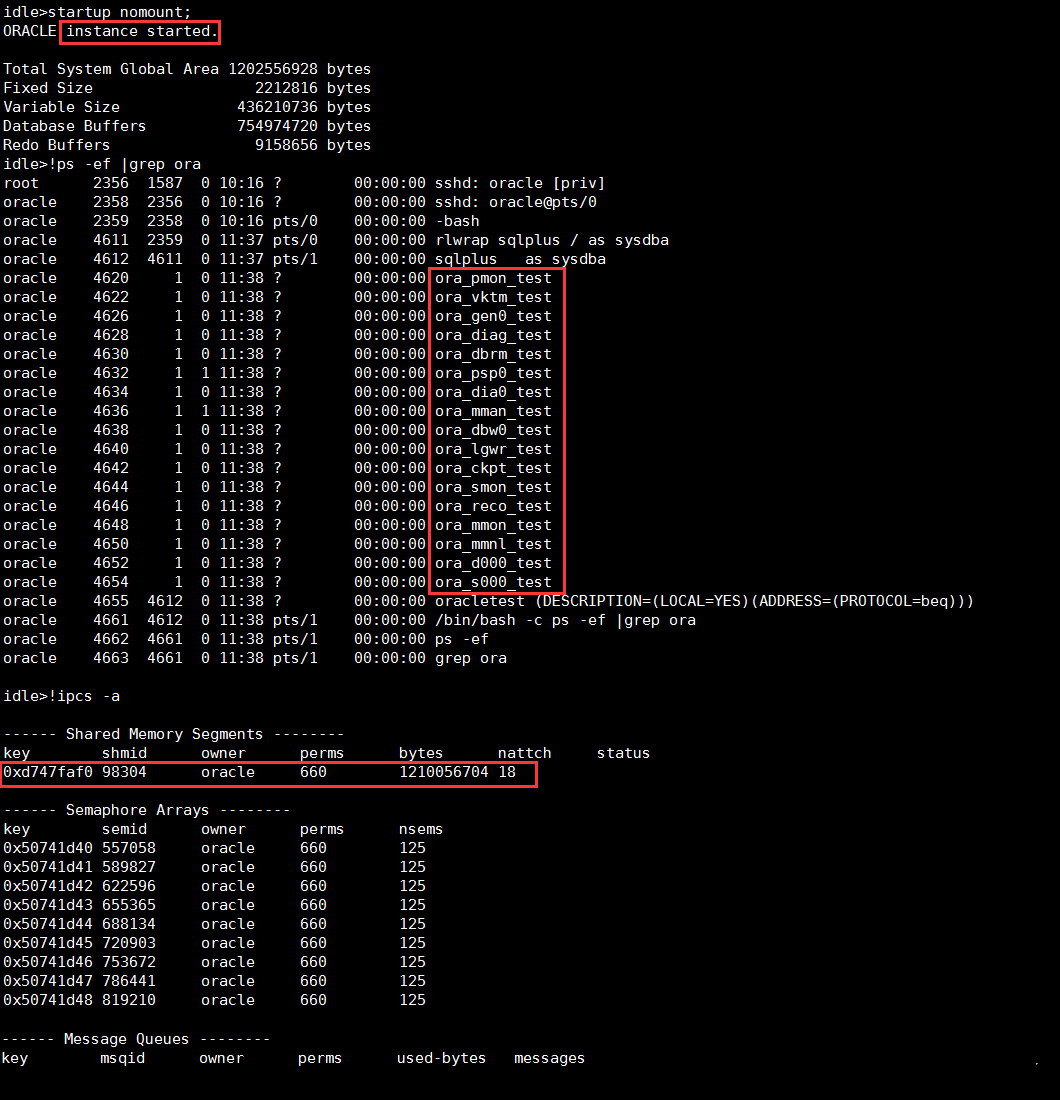
Task: Click Total System Global Area value 1202556928
Action: (x=273, y=69)
